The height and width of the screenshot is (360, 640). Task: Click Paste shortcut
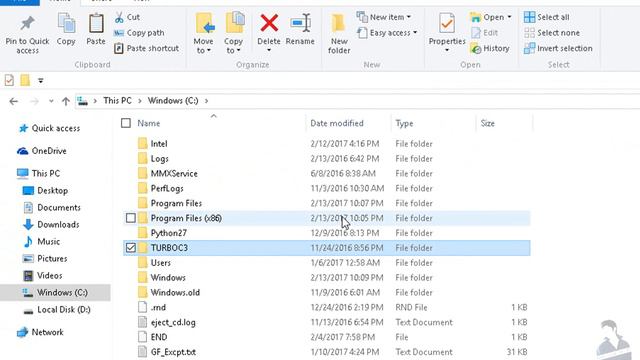tap(147, 48)
